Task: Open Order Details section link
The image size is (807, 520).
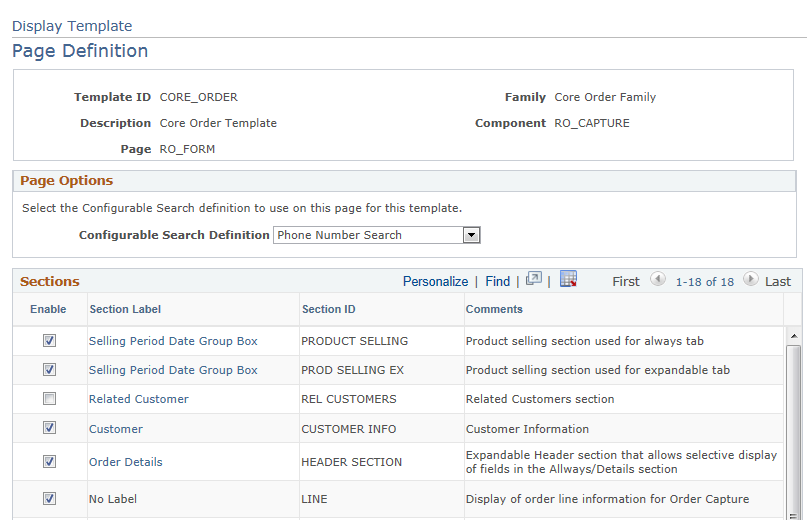Action: pos(126,462)
